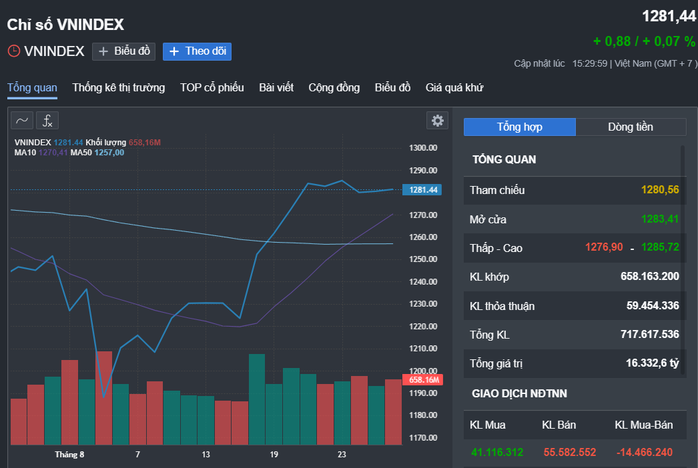Viewport: 698px width, 468px height.
Task: Go to the Cộng đồng tab
Action: [334, 87]
